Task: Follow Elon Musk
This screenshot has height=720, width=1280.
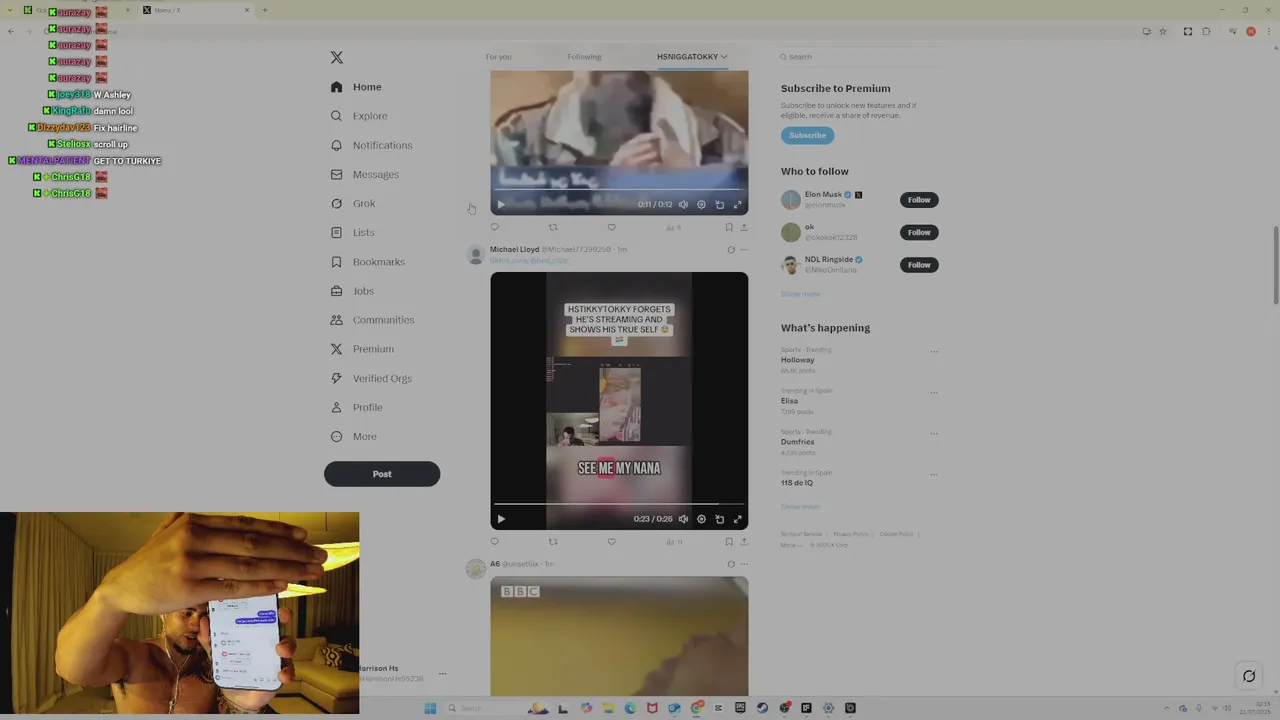Action: (x=919, y=200)
